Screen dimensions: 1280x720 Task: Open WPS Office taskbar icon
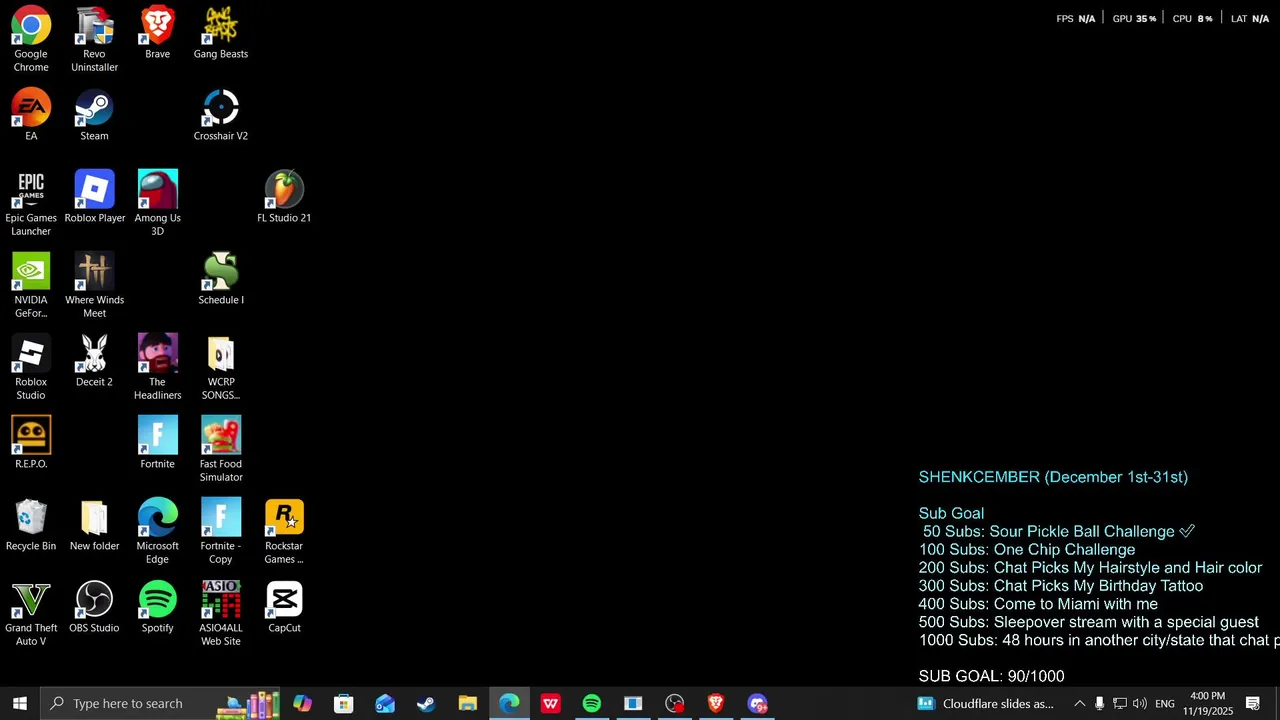(550, 703)
